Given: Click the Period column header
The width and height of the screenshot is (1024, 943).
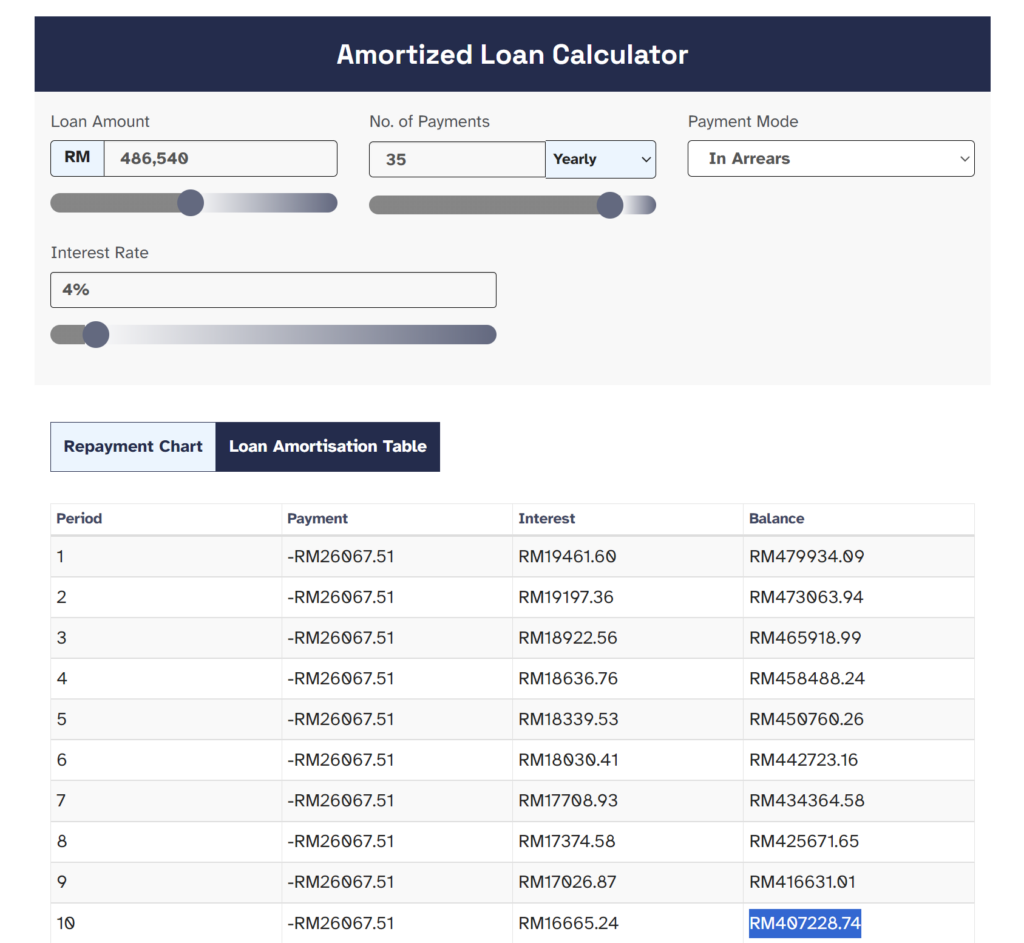Looking at the screenshot, I should coord(79,519).
